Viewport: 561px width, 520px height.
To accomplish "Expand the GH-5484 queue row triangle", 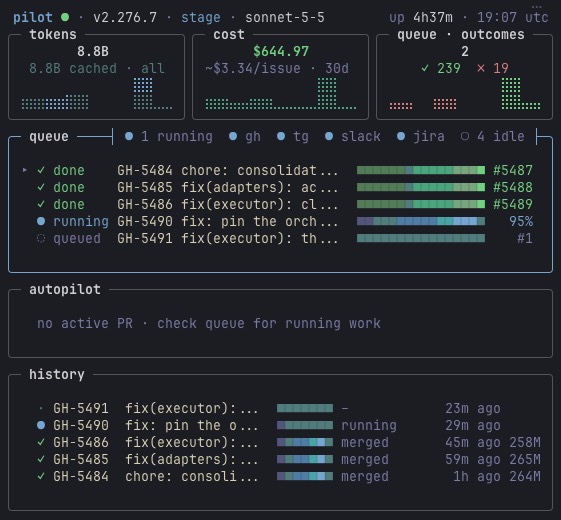I will coord(25,170).
